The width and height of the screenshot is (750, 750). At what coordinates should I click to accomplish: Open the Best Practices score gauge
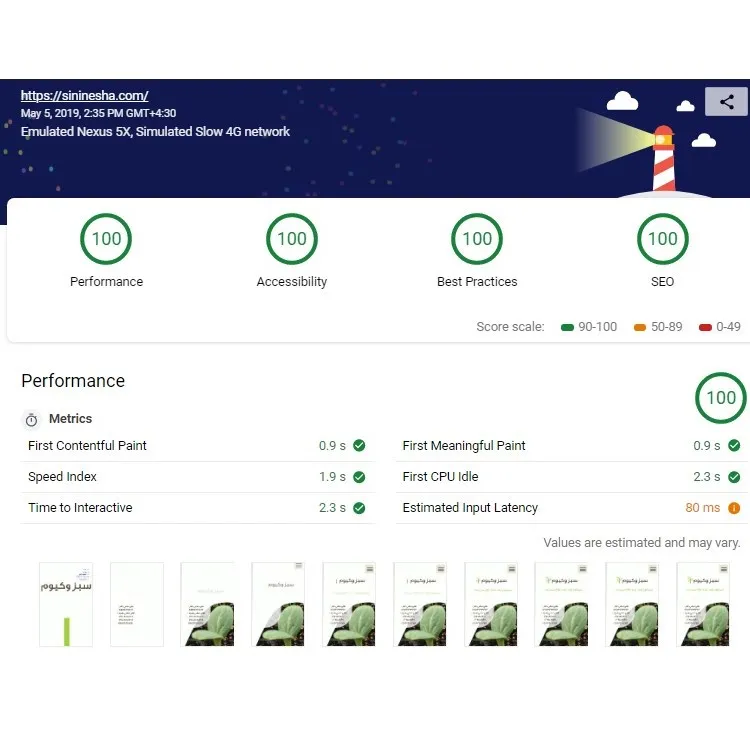click(x=477, y=239)
